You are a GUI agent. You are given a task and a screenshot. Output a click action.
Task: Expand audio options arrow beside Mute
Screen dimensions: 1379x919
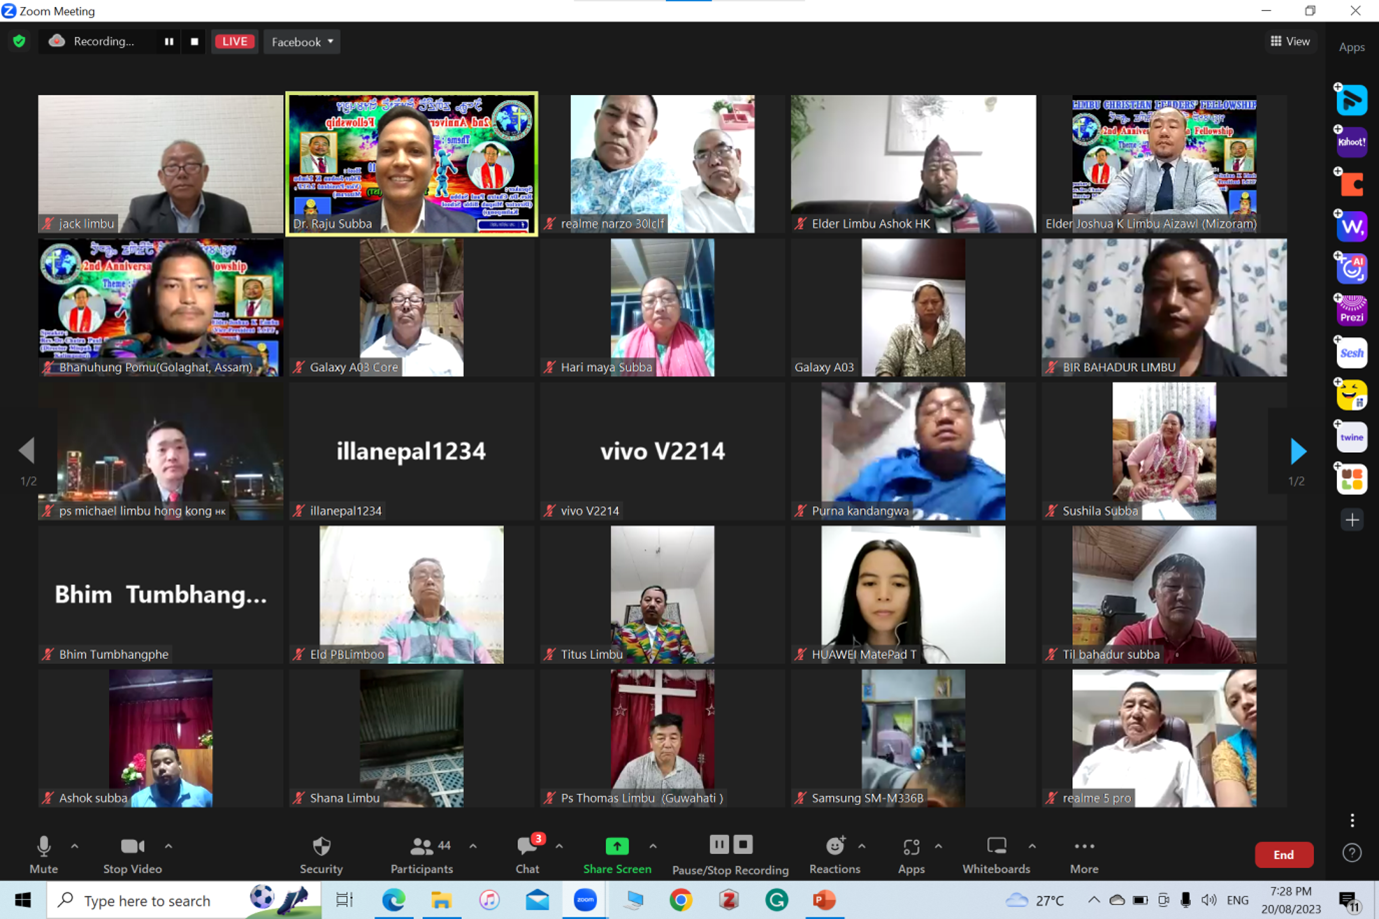pyautogui.click(x=75, y=847)
